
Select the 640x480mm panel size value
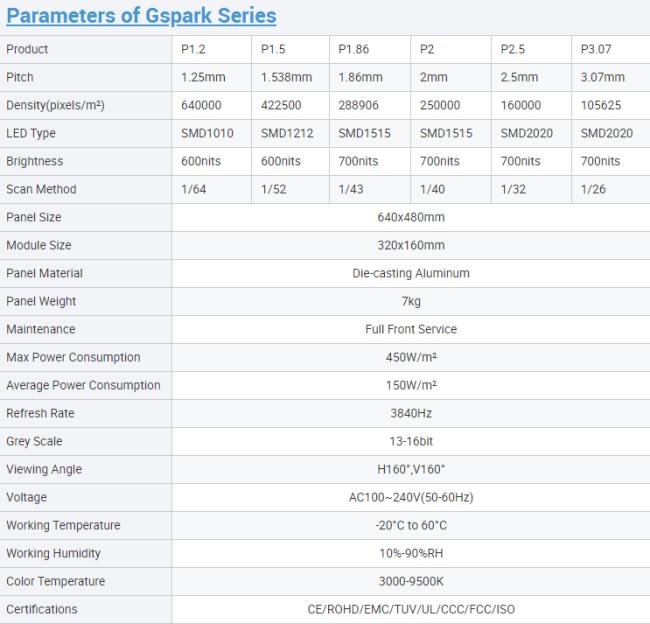click(410, 217)
